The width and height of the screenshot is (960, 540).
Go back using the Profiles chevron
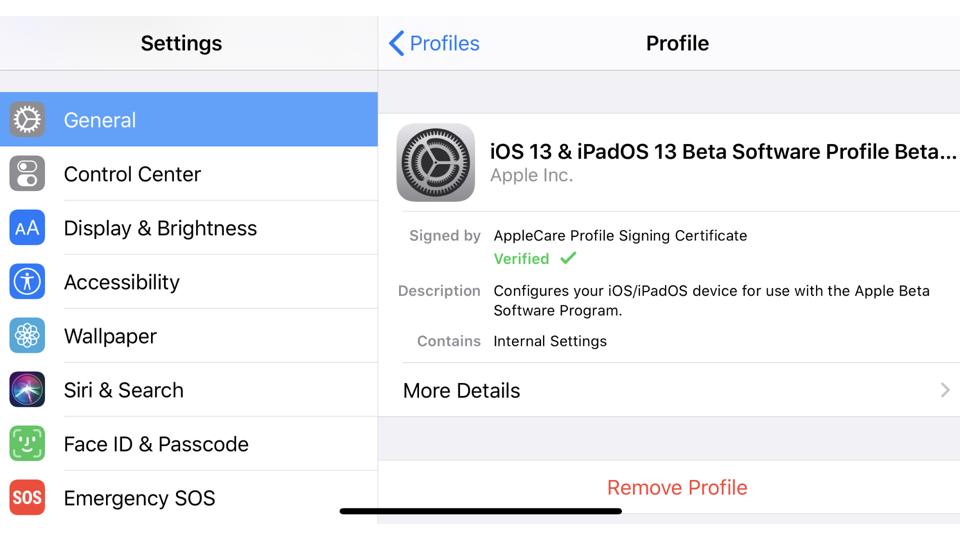[x=397, y=43]
